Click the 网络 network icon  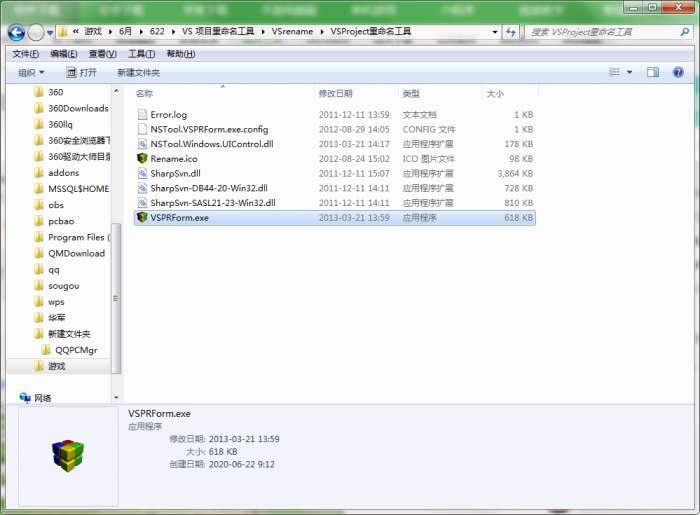pos(25,397)
